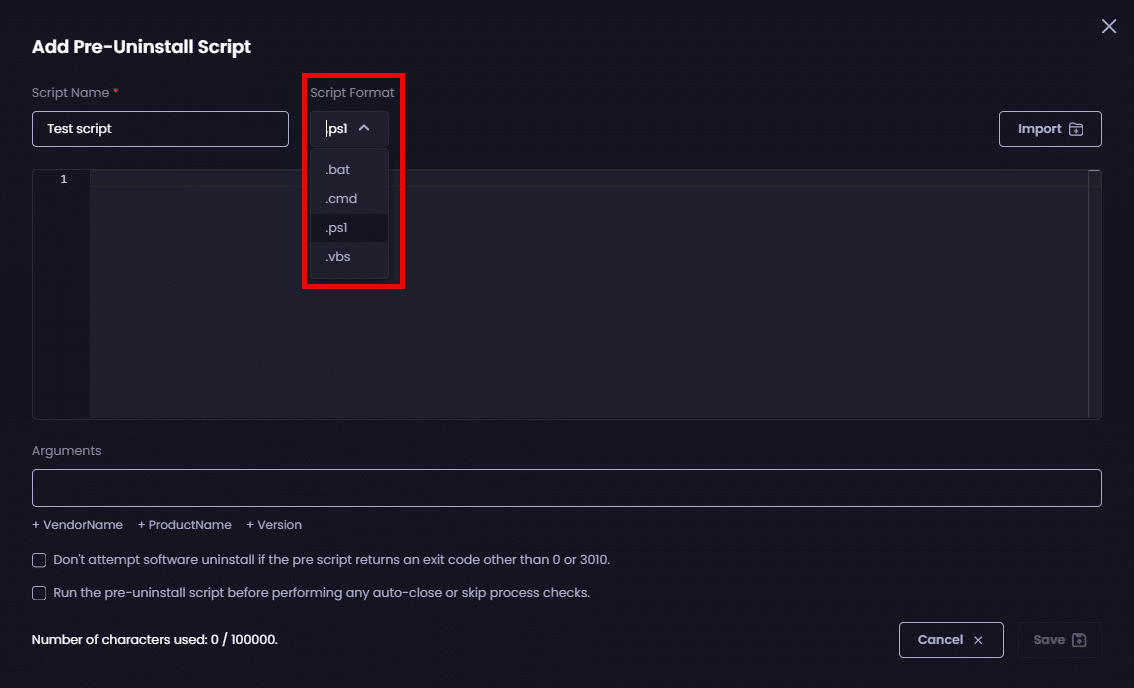Collapse the Script Format chevron arrow
This screenshot has width=1134, height=688.
(364, 128)
